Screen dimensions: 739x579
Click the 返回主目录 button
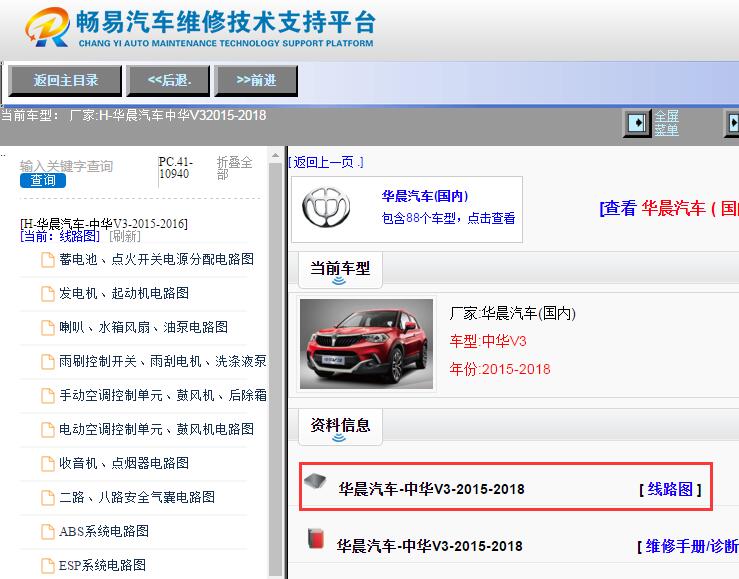66,81
